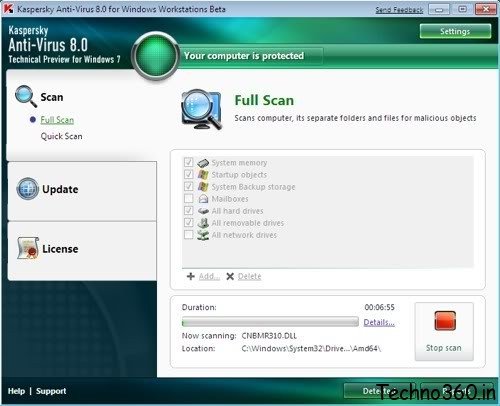Click the scan progress bar
500x406 pixels.
click(x=270, y=322)
